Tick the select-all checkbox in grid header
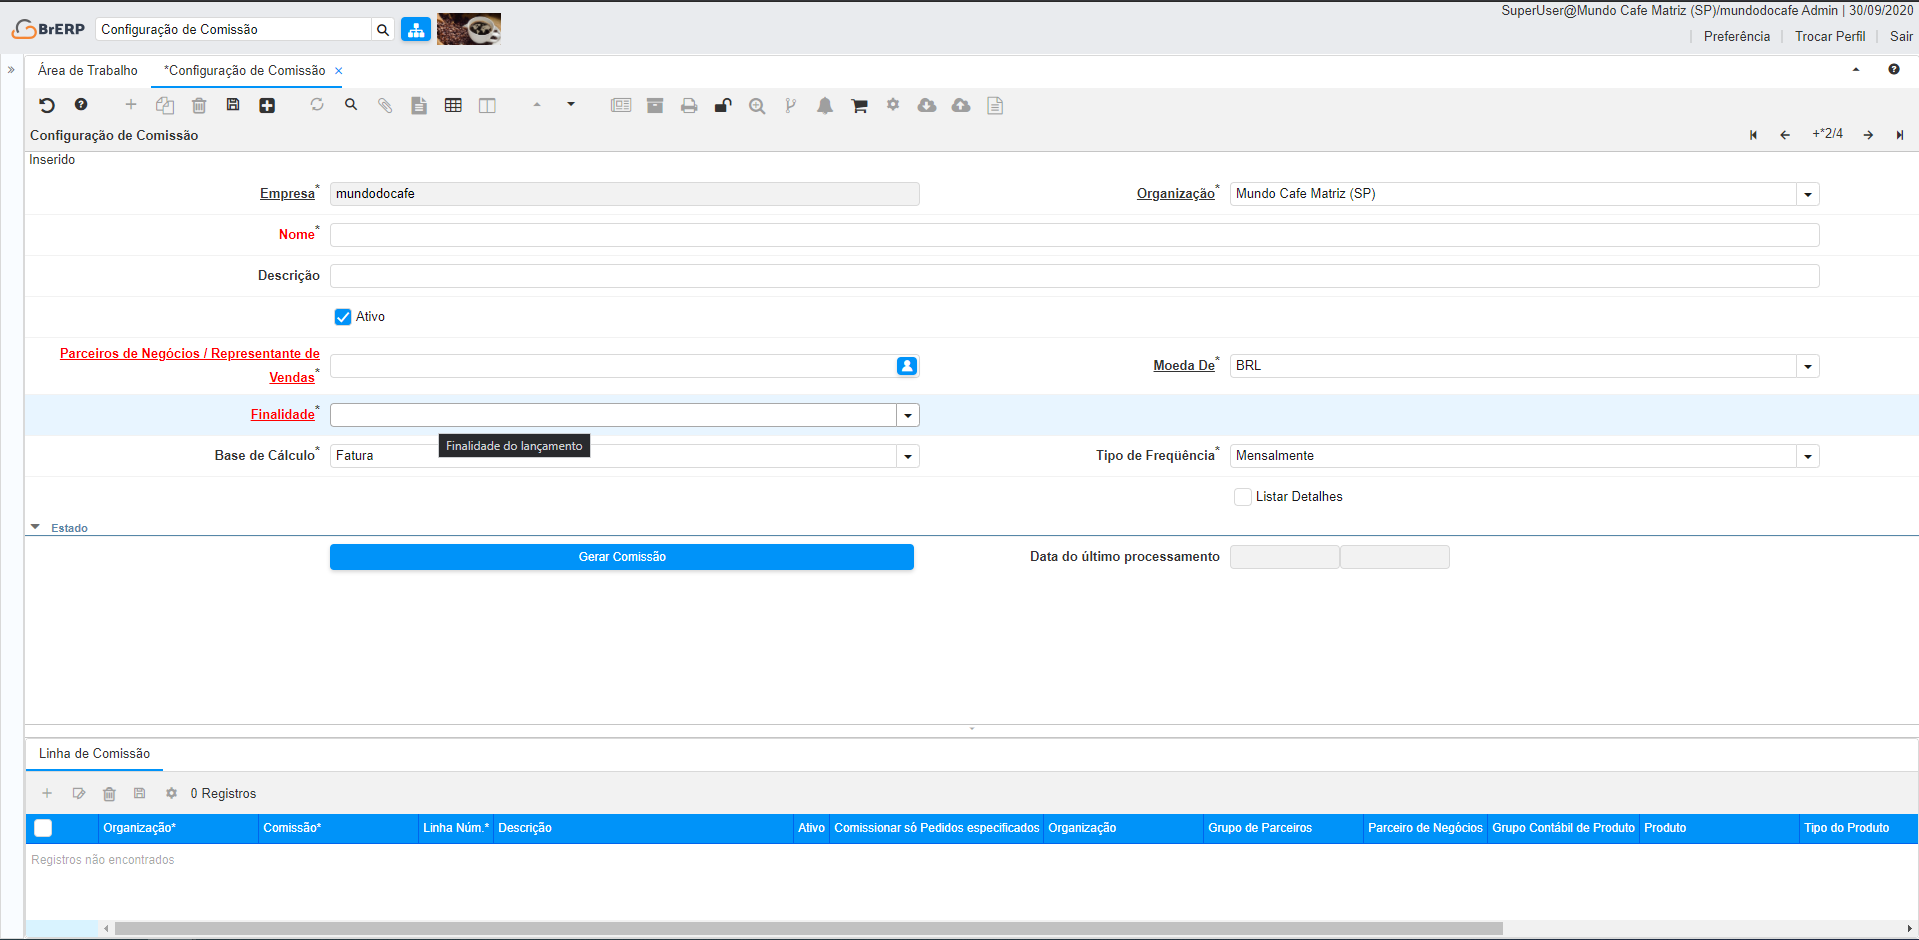Viewport: 1919px width, 940px height. click(43, 828)
